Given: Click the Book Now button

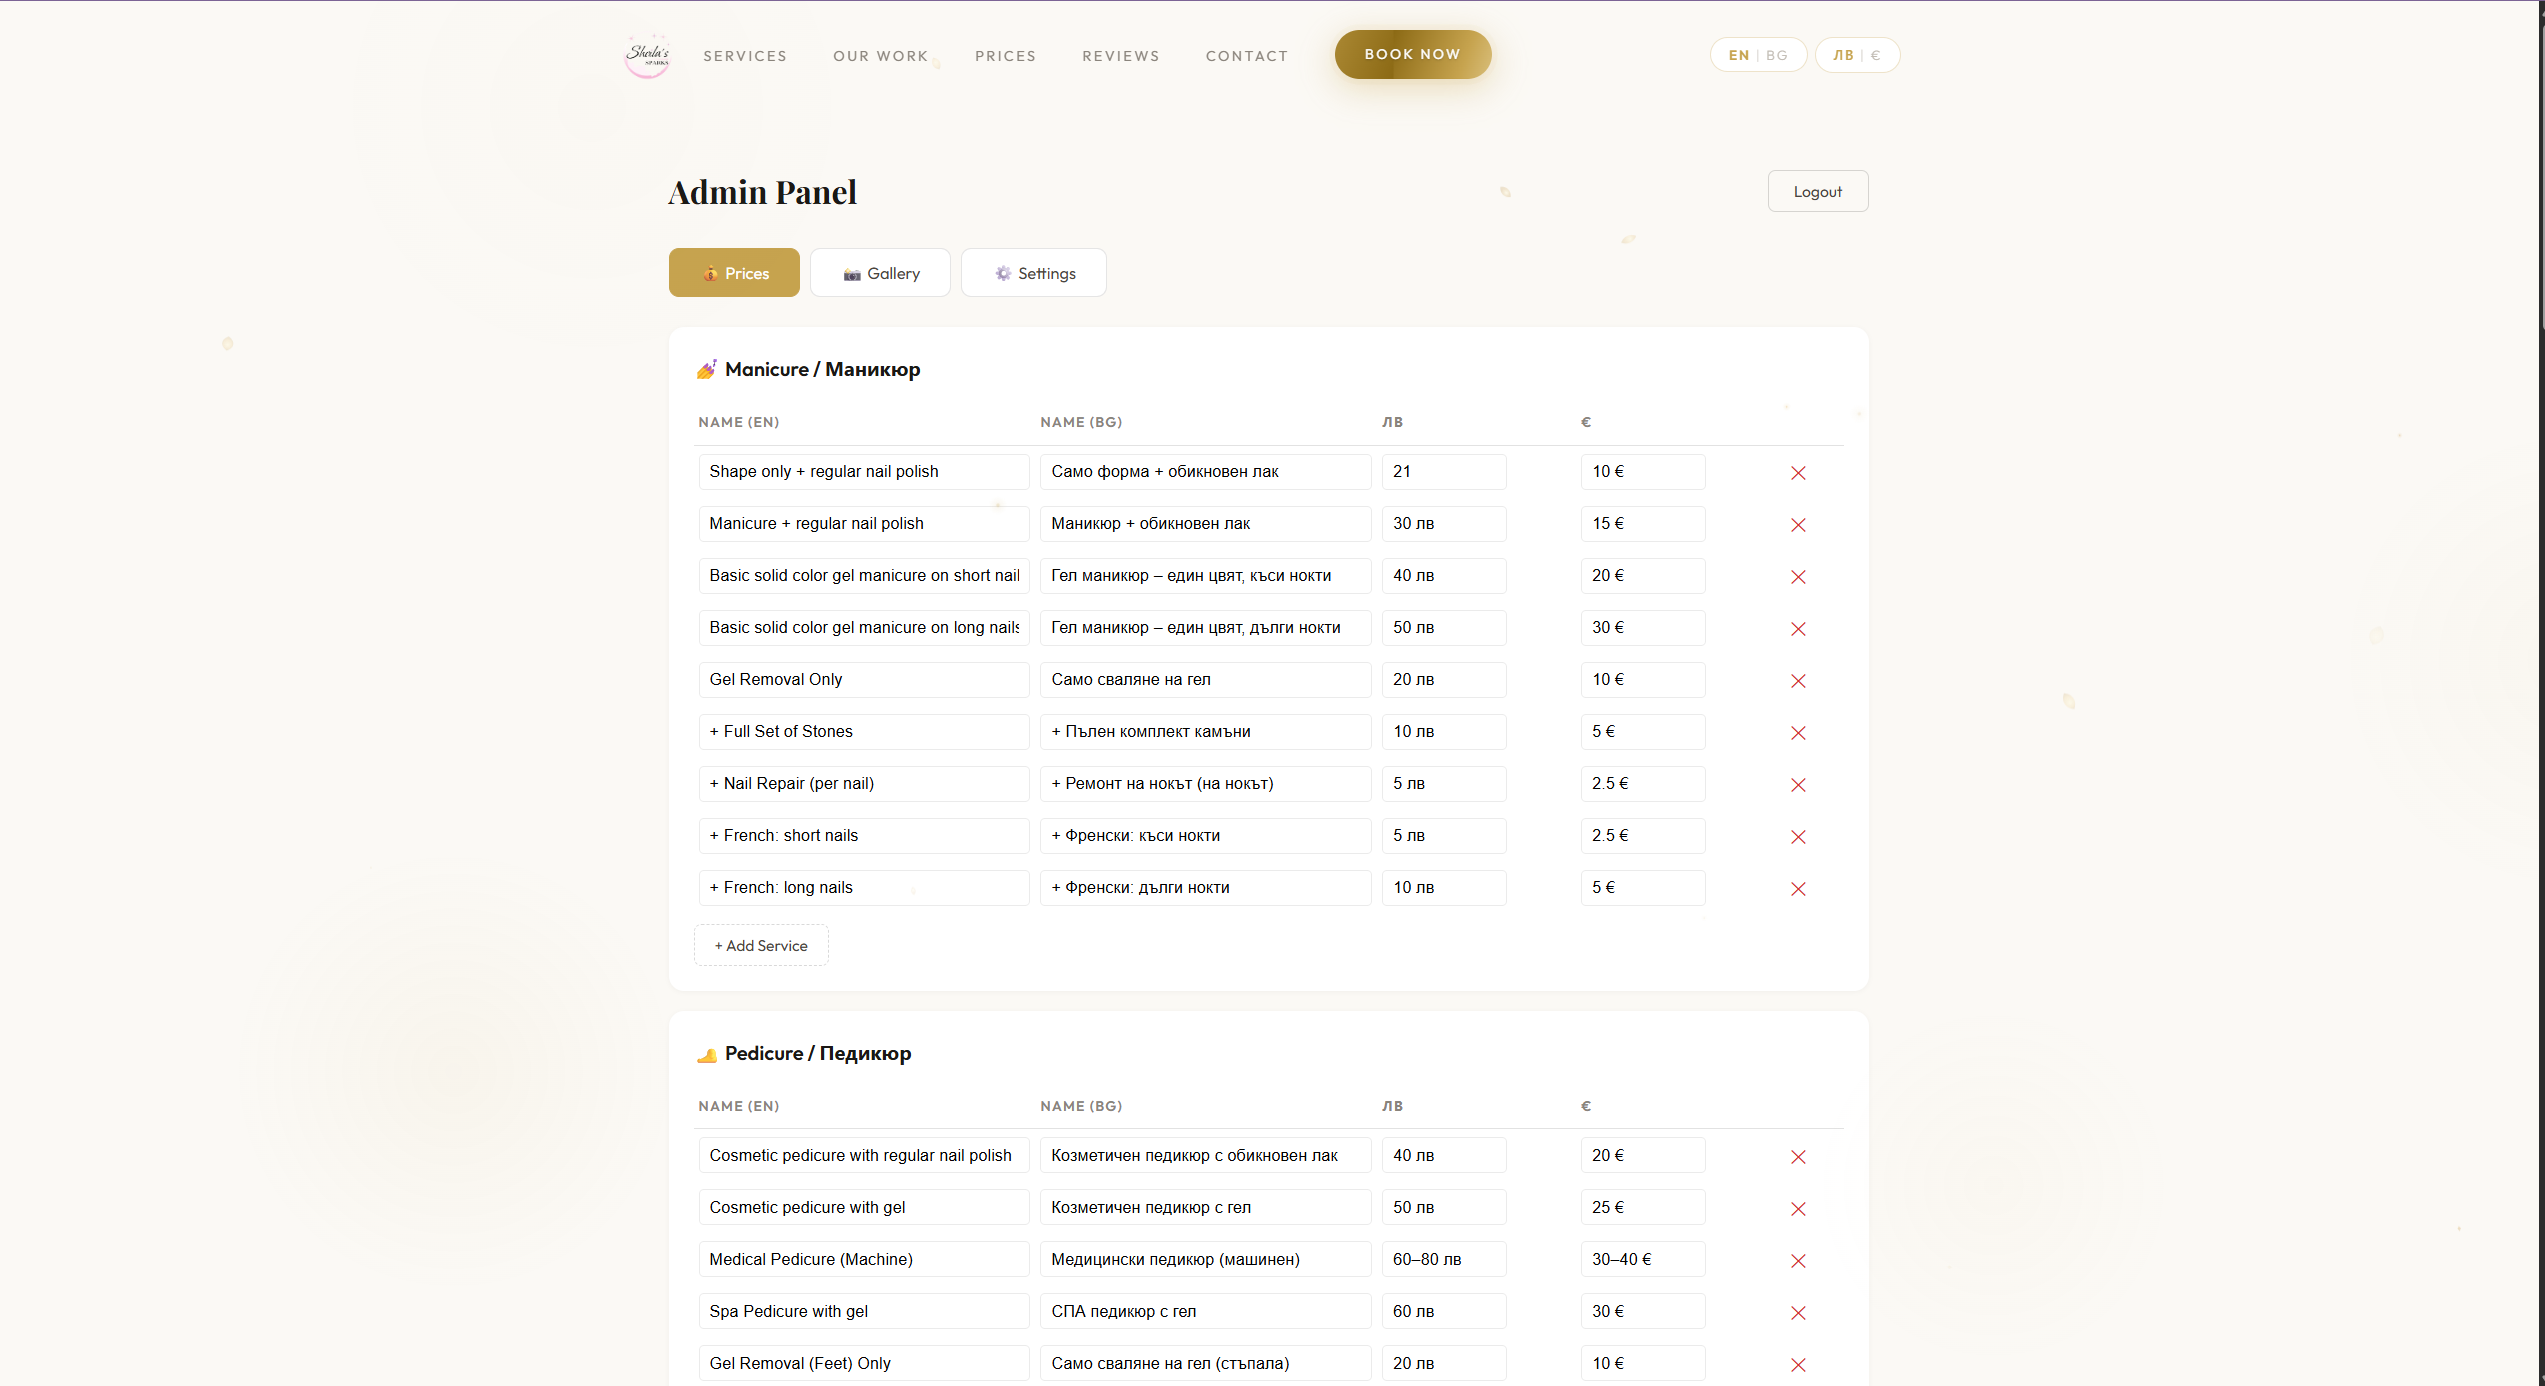Looking at the screenshot, I should [1412, 54].
